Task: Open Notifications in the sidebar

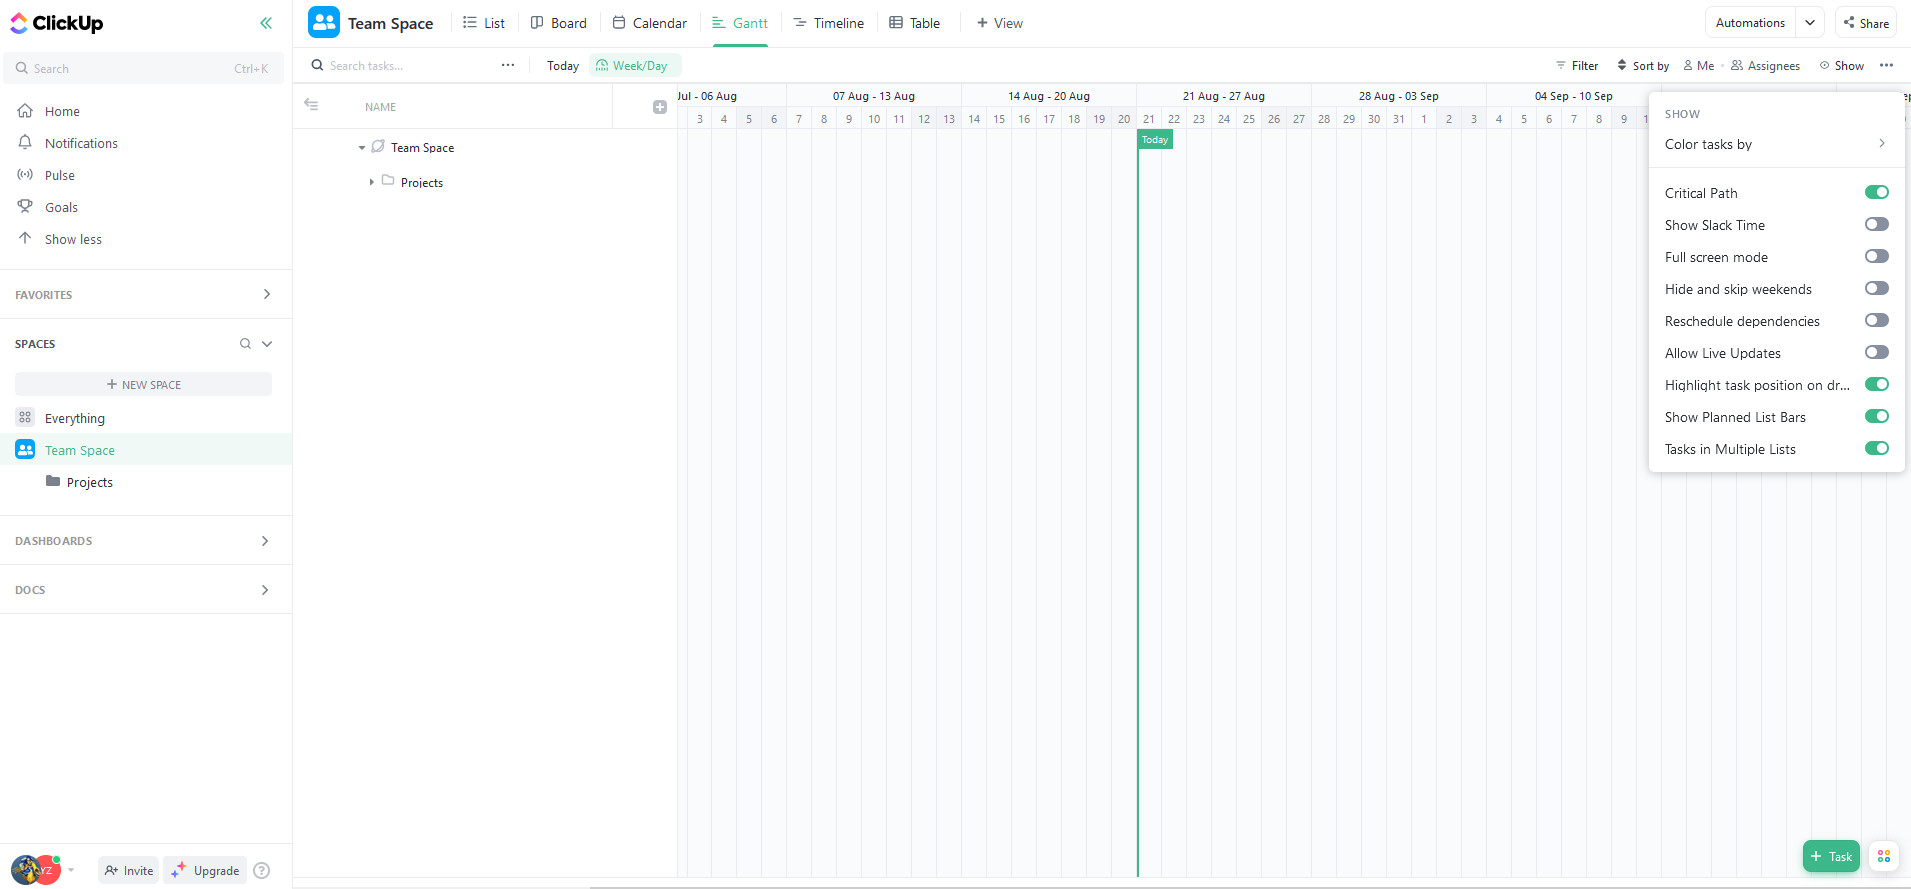Action: [81, 143]
